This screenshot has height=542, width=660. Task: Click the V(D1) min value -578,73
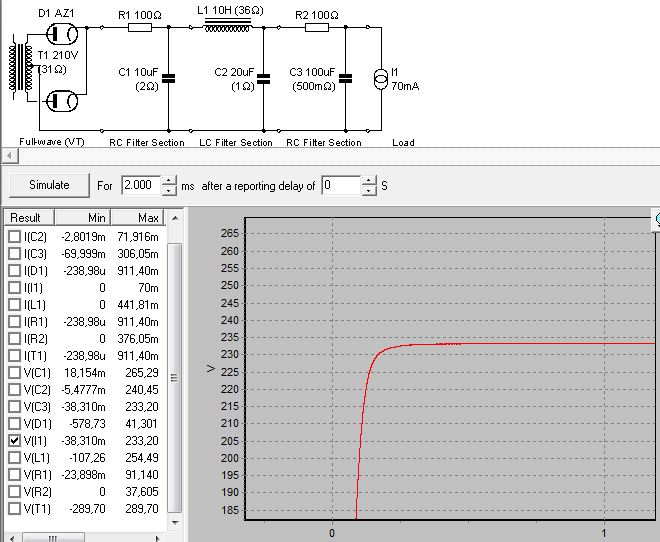(87, 424)
